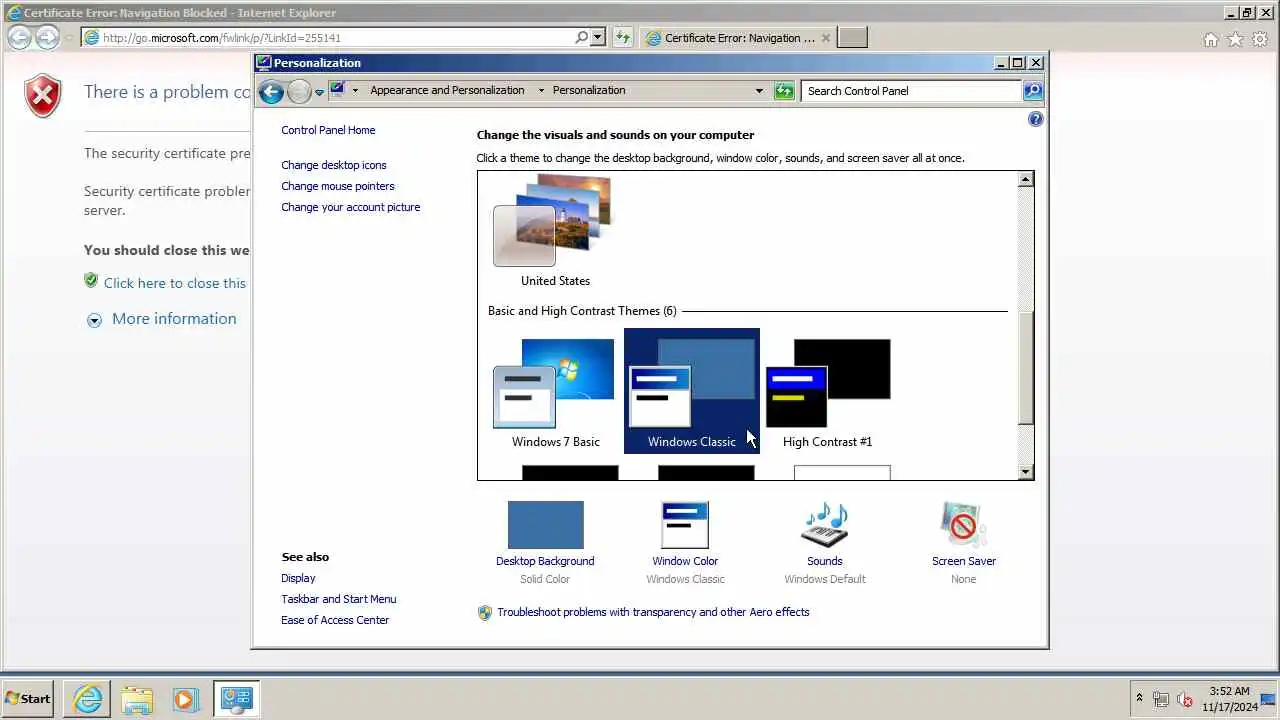Open the Sounds settings icon

[825, 525]
